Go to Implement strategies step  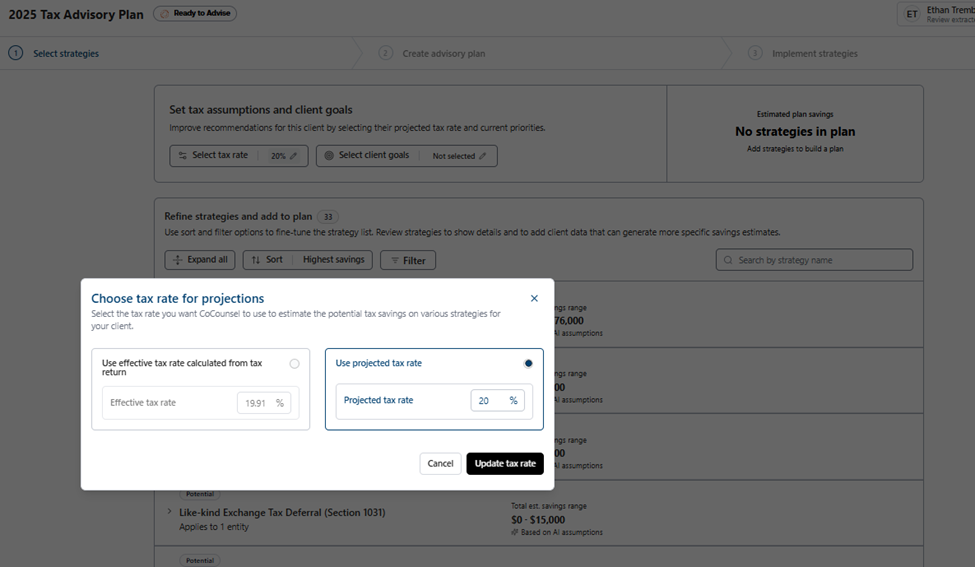pos(814,53)
